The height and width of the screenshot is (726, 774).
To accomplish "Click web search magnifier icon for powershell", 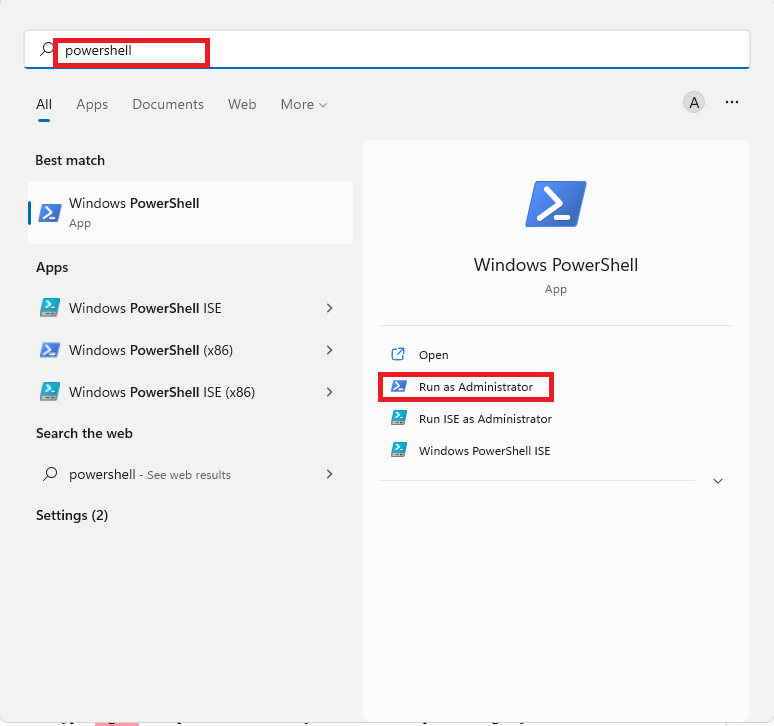I will [50, 474].
